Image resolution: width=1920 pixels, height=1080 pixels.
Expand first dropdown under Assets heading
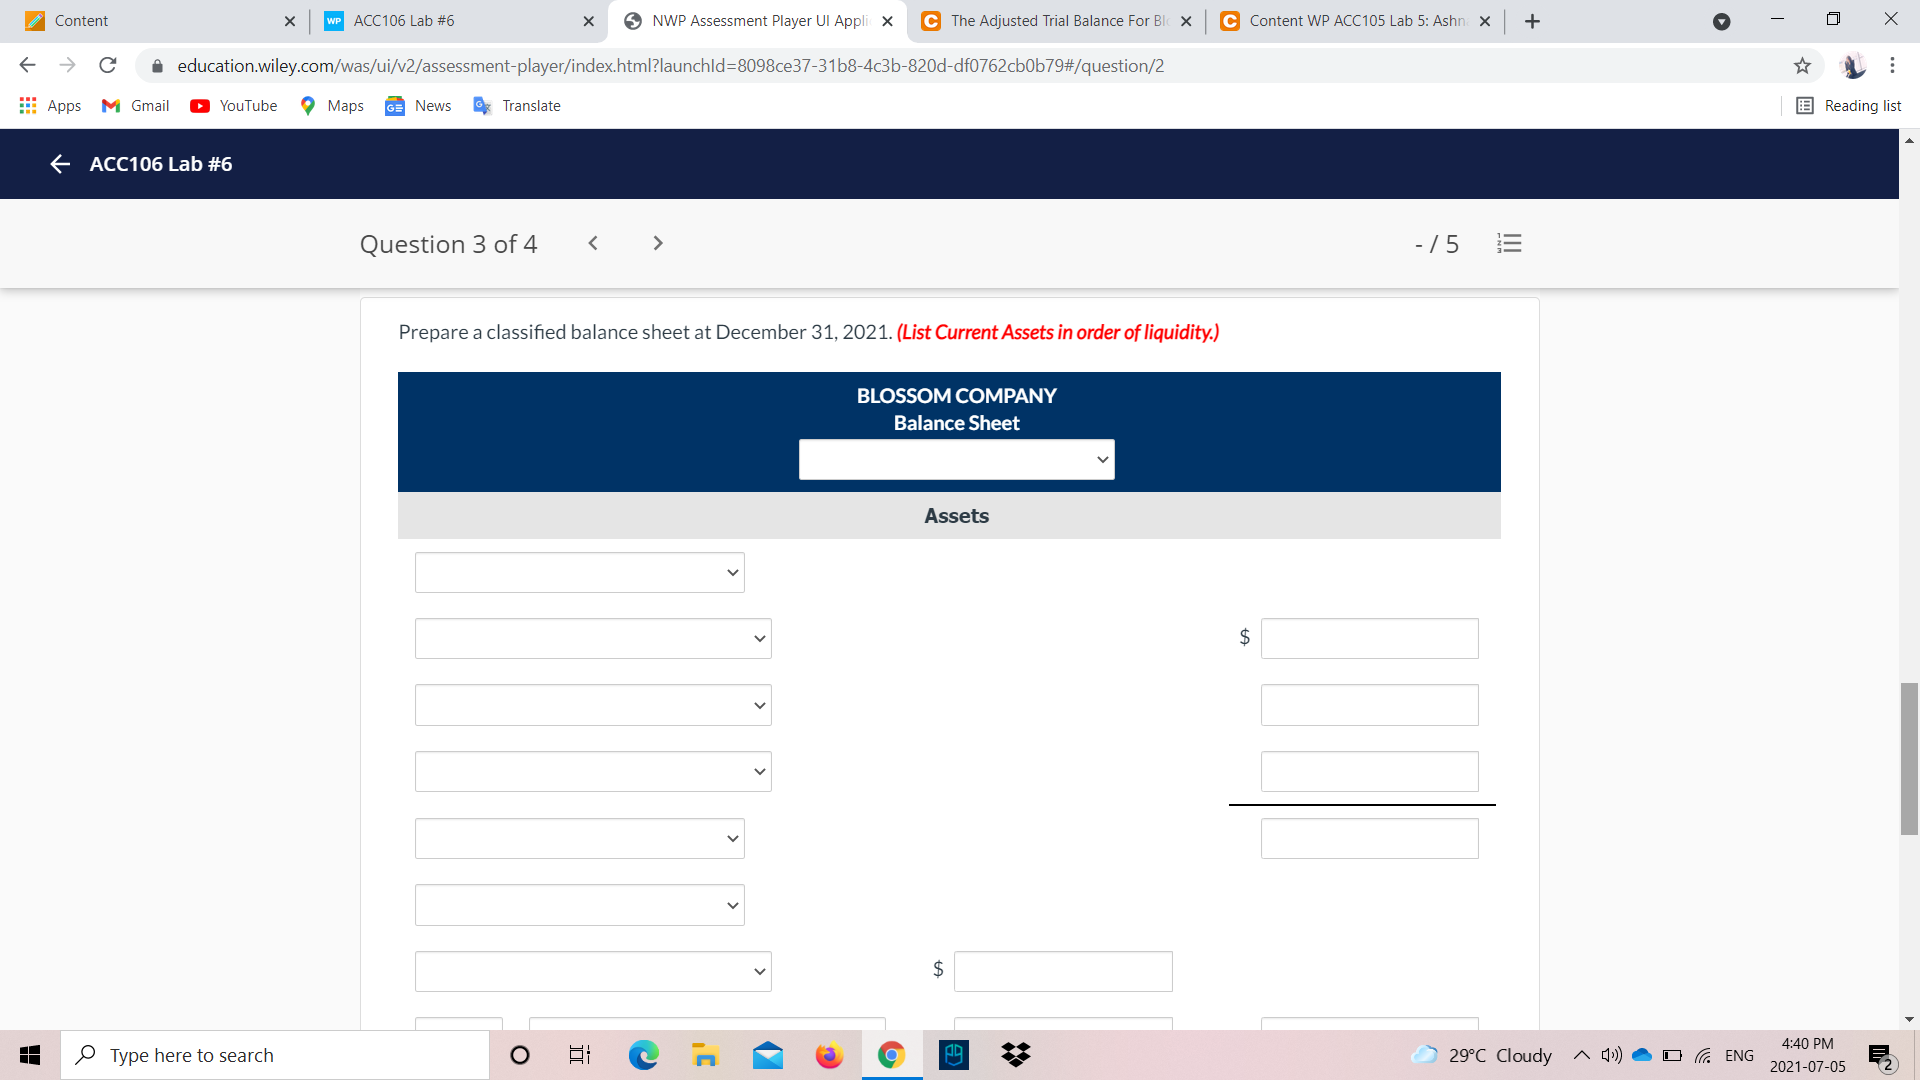579,573
